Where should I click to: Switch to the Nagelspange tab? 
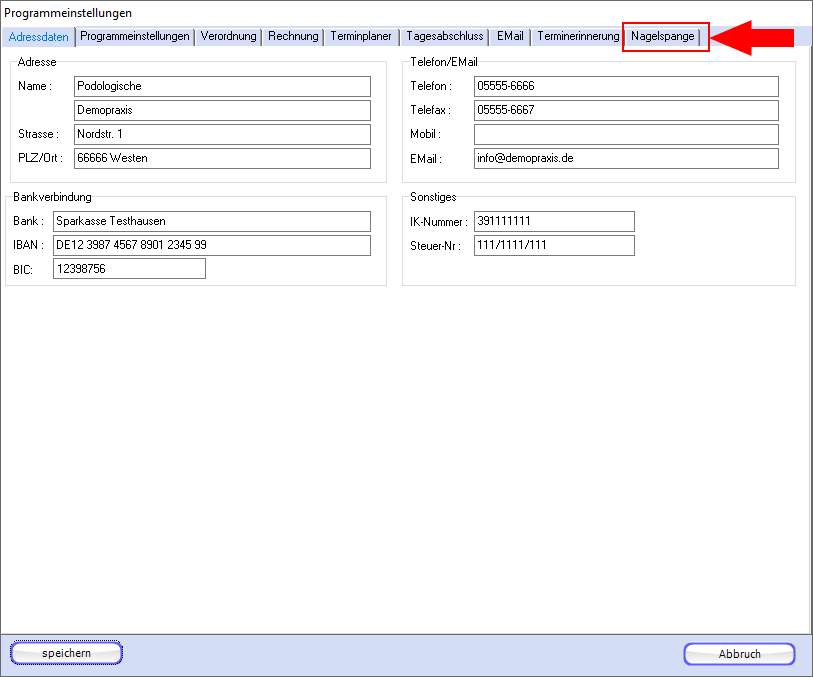coord(662,36)
